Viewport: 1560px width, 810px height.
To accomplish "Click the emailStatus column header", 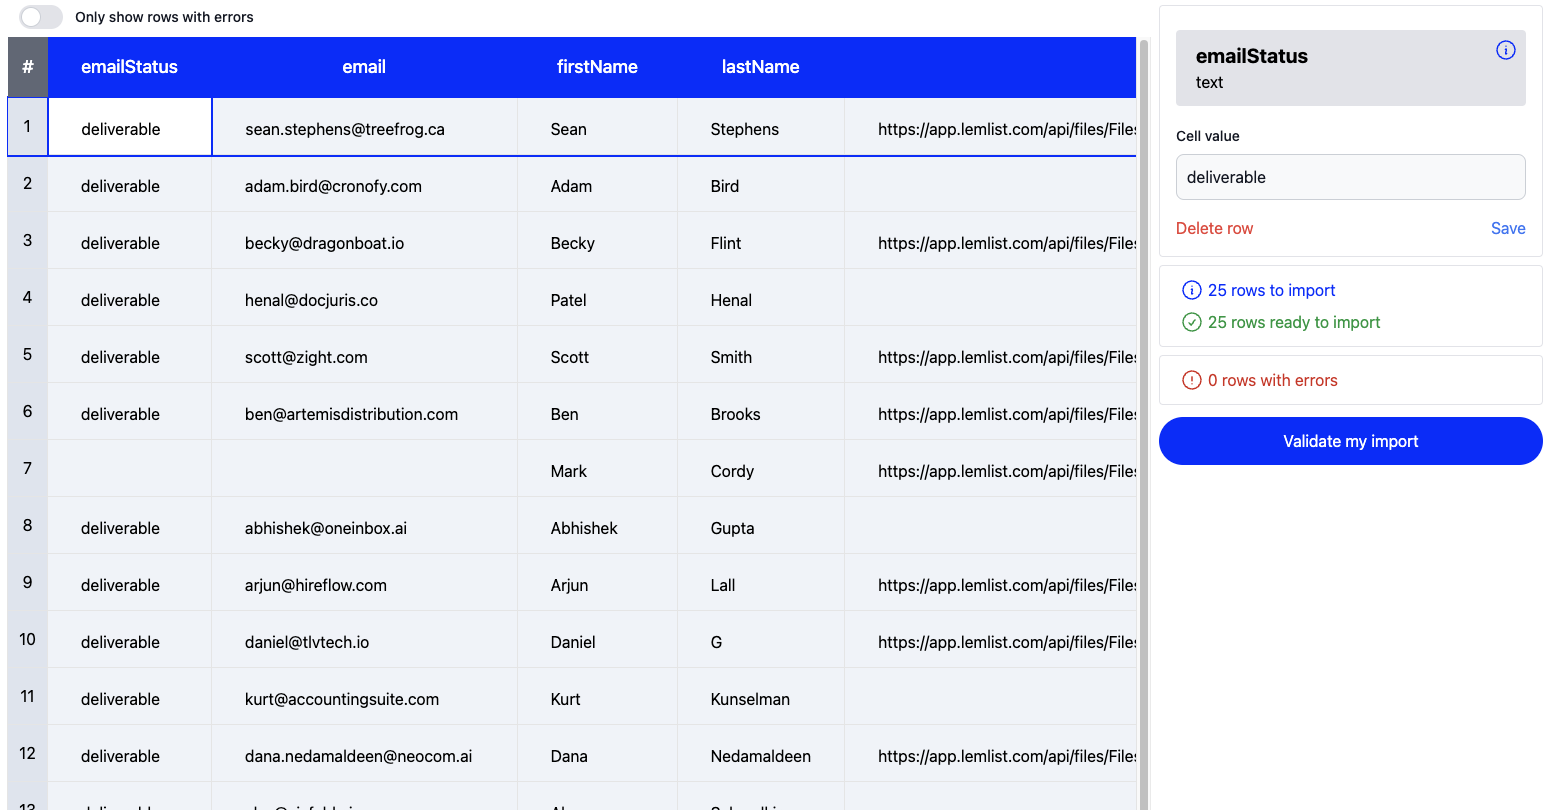I will pos(129,67).
